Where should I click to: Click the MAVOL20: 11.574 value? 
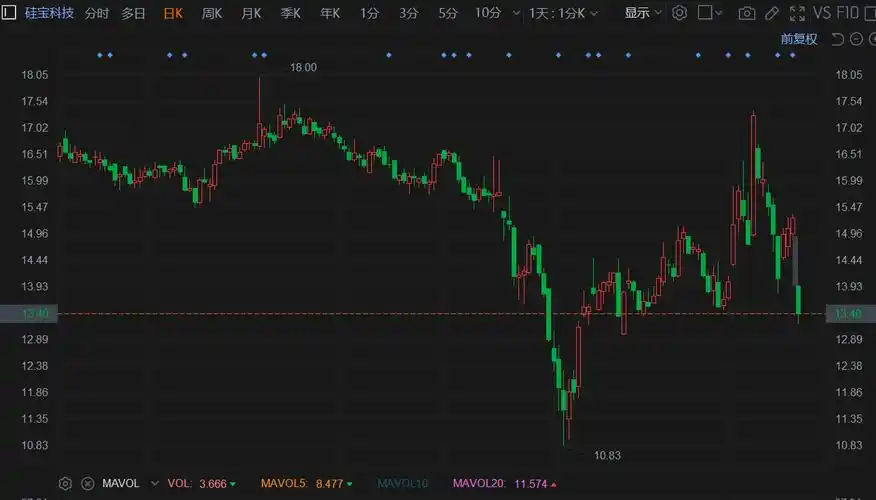504,484
